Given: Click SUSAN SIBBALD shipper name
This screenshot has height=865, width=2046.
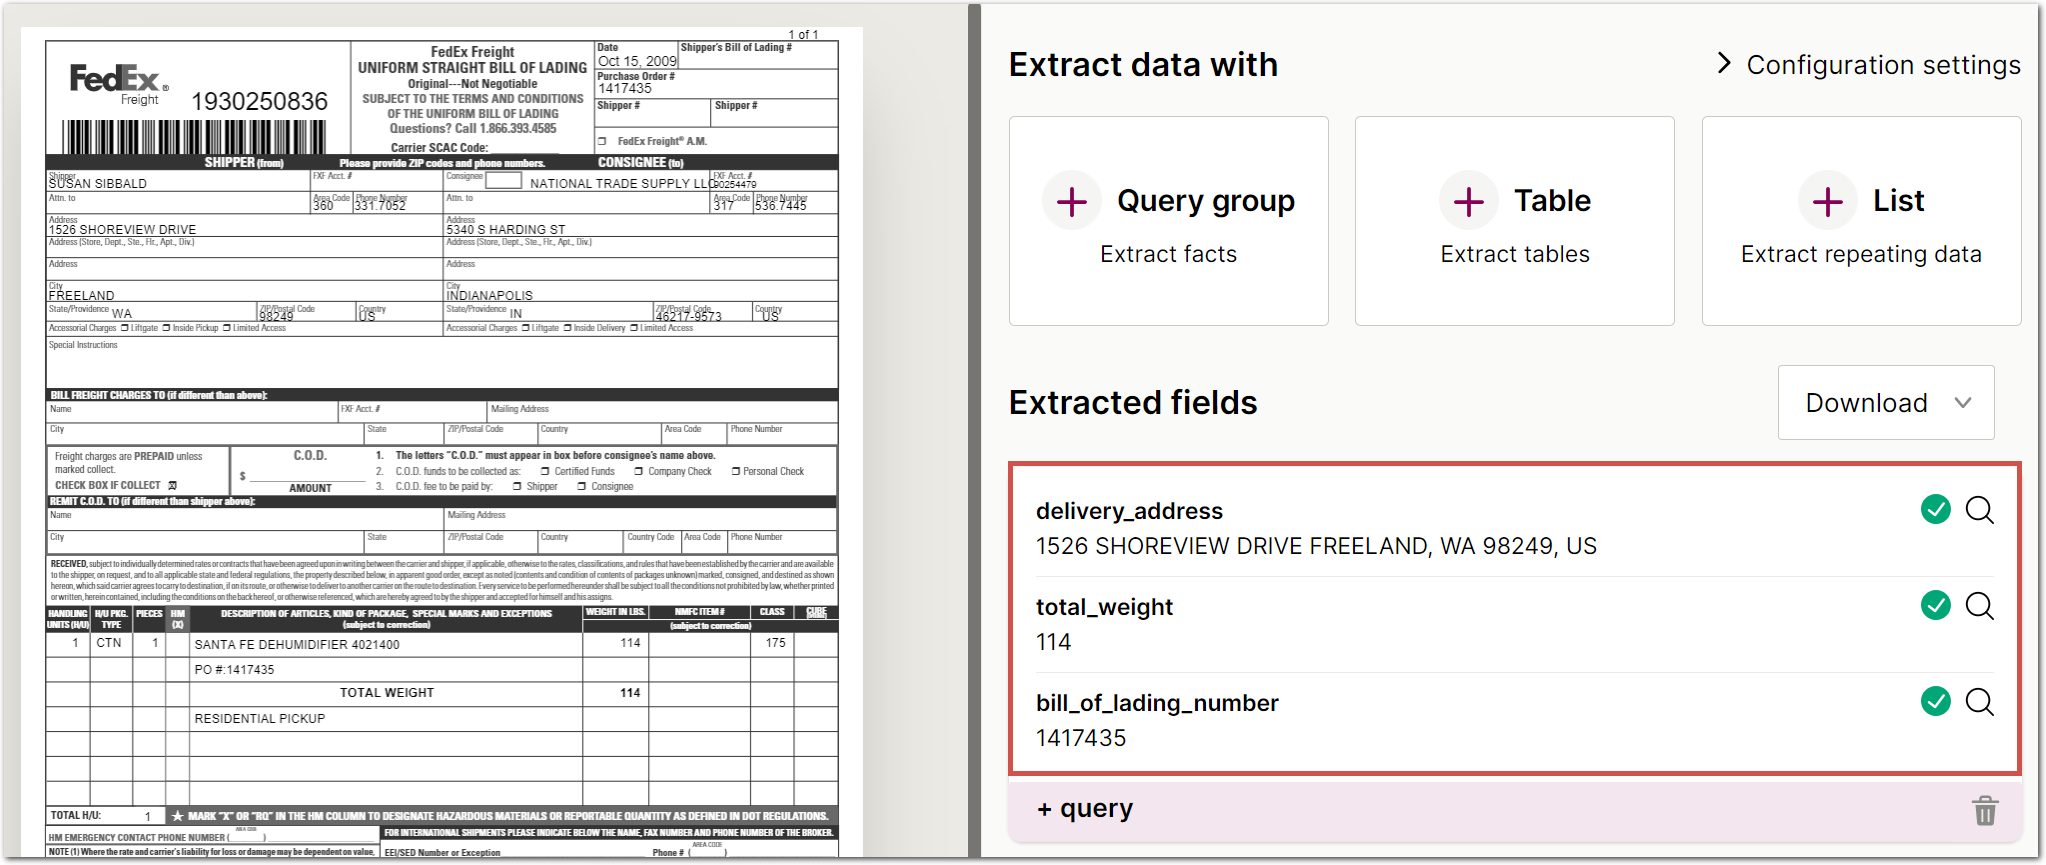Looking at the screenshot, I should point(98,184).
